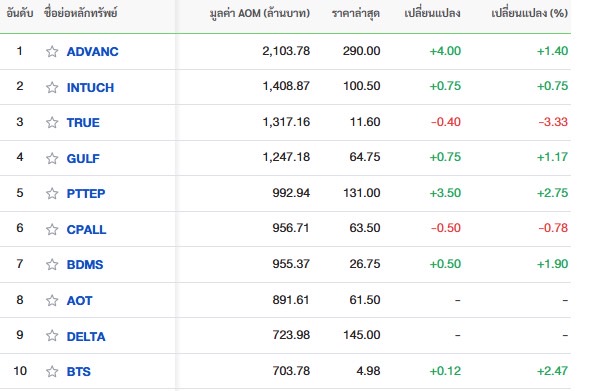Star the AOT stock row
The height and width of the screenshot is (391, 589).
(x=52, y=300)
